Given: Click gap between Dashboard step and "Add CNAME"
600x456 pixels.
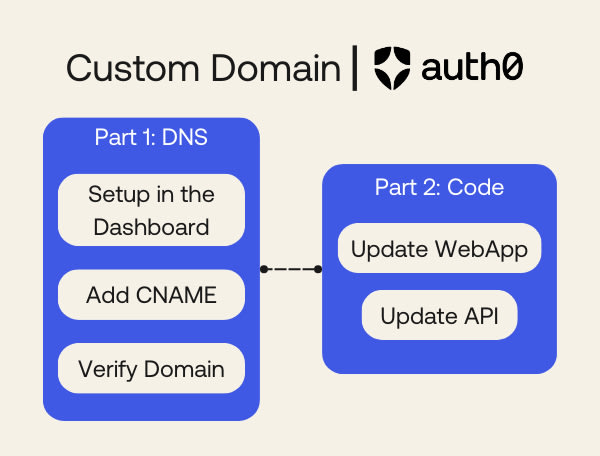Looking at the screenshot, I should pos(151,257).
